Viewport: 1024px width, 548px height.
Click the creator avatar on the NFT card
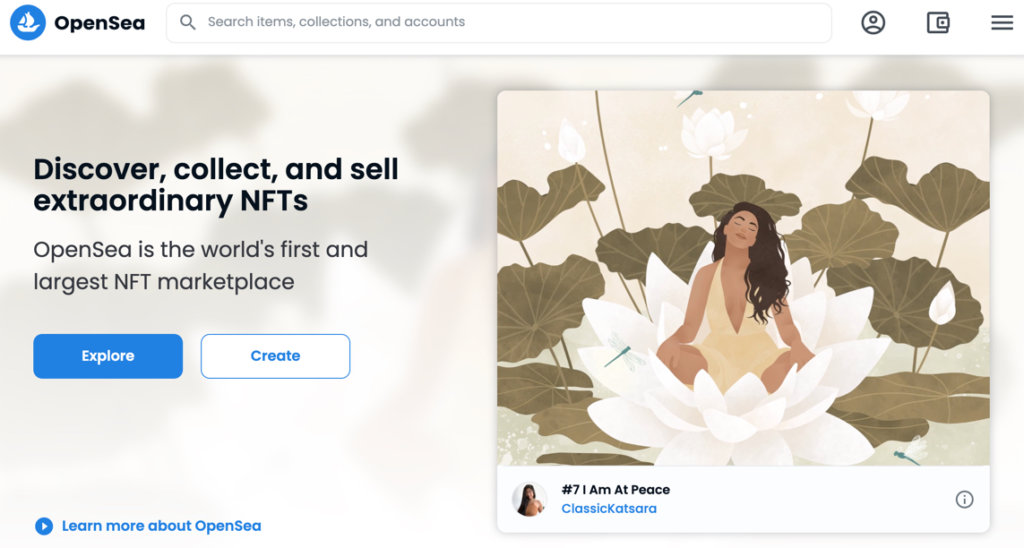[529, 499]
